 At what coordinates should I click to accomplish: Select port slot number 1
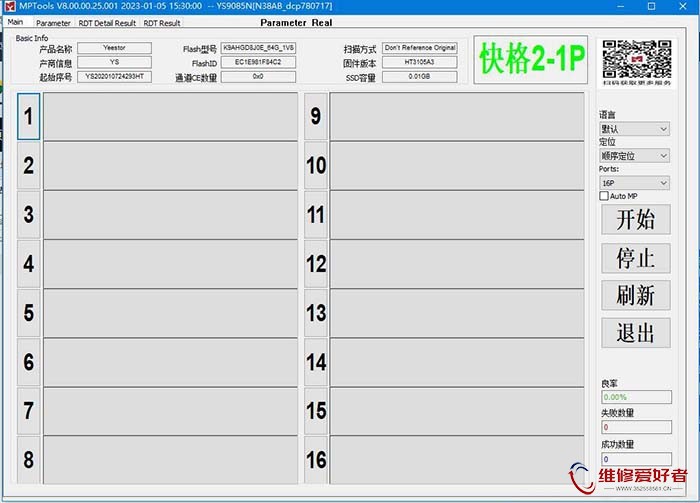(29, 117)
